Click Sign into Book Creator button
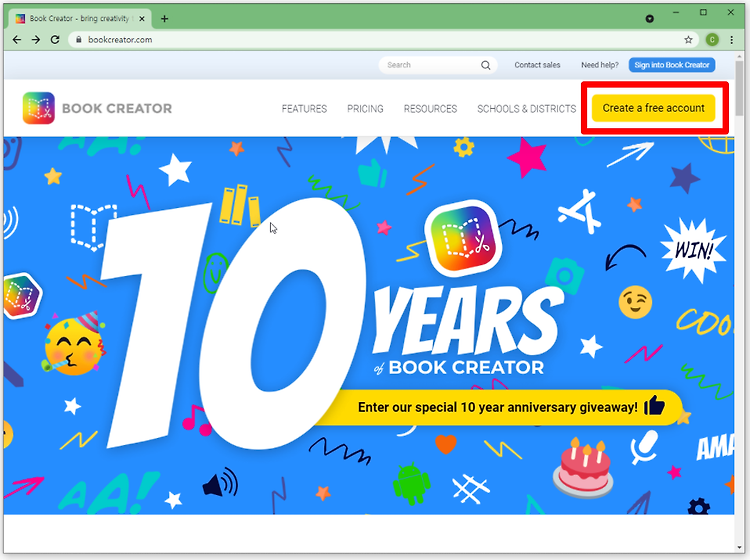Viewport: 750px width, 560px height. [x=672, y=65]
